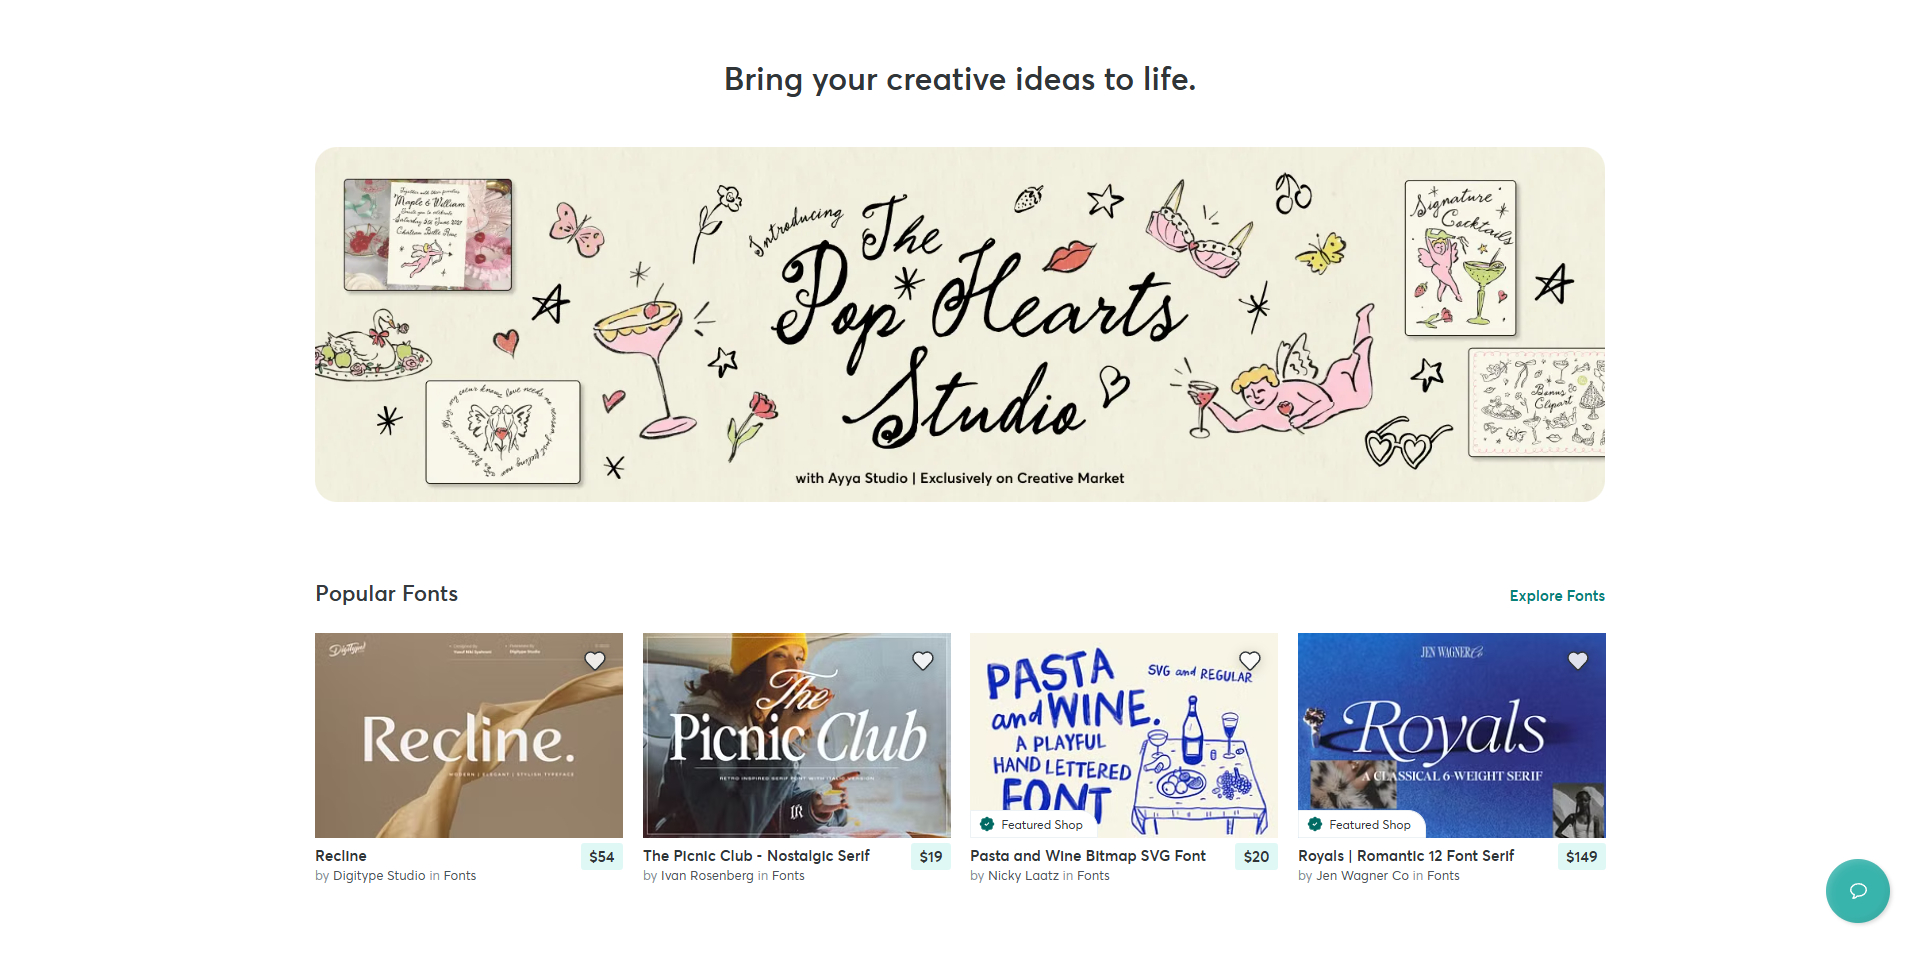Open the Recline product title link
Screen dimensions: 1920x953
point(341,856)
